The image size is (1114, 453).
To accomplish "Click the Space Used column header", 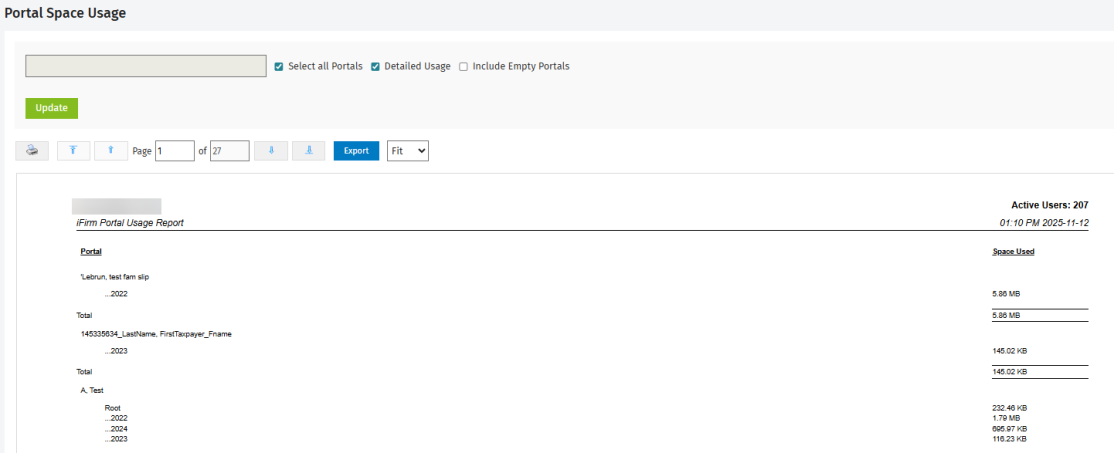I will (1012, 251).
